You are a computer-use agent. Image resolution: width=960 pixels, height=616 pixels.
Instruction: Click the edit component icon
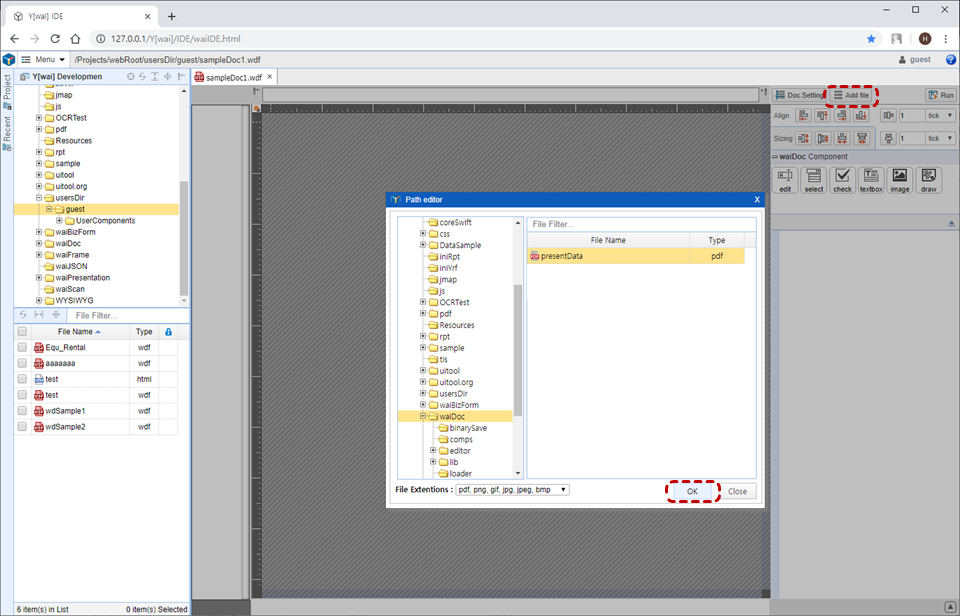click(x=785, y=177)
